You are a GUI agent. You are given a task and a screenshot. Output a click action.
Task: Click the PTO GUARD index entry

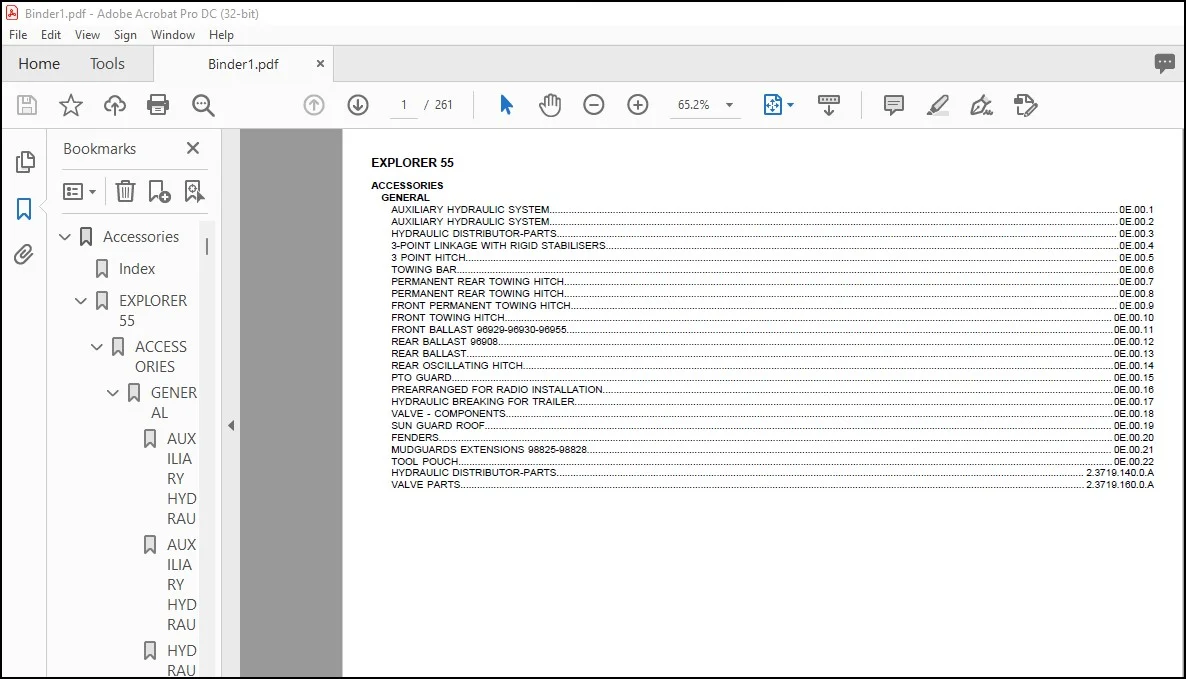[421, 377]
